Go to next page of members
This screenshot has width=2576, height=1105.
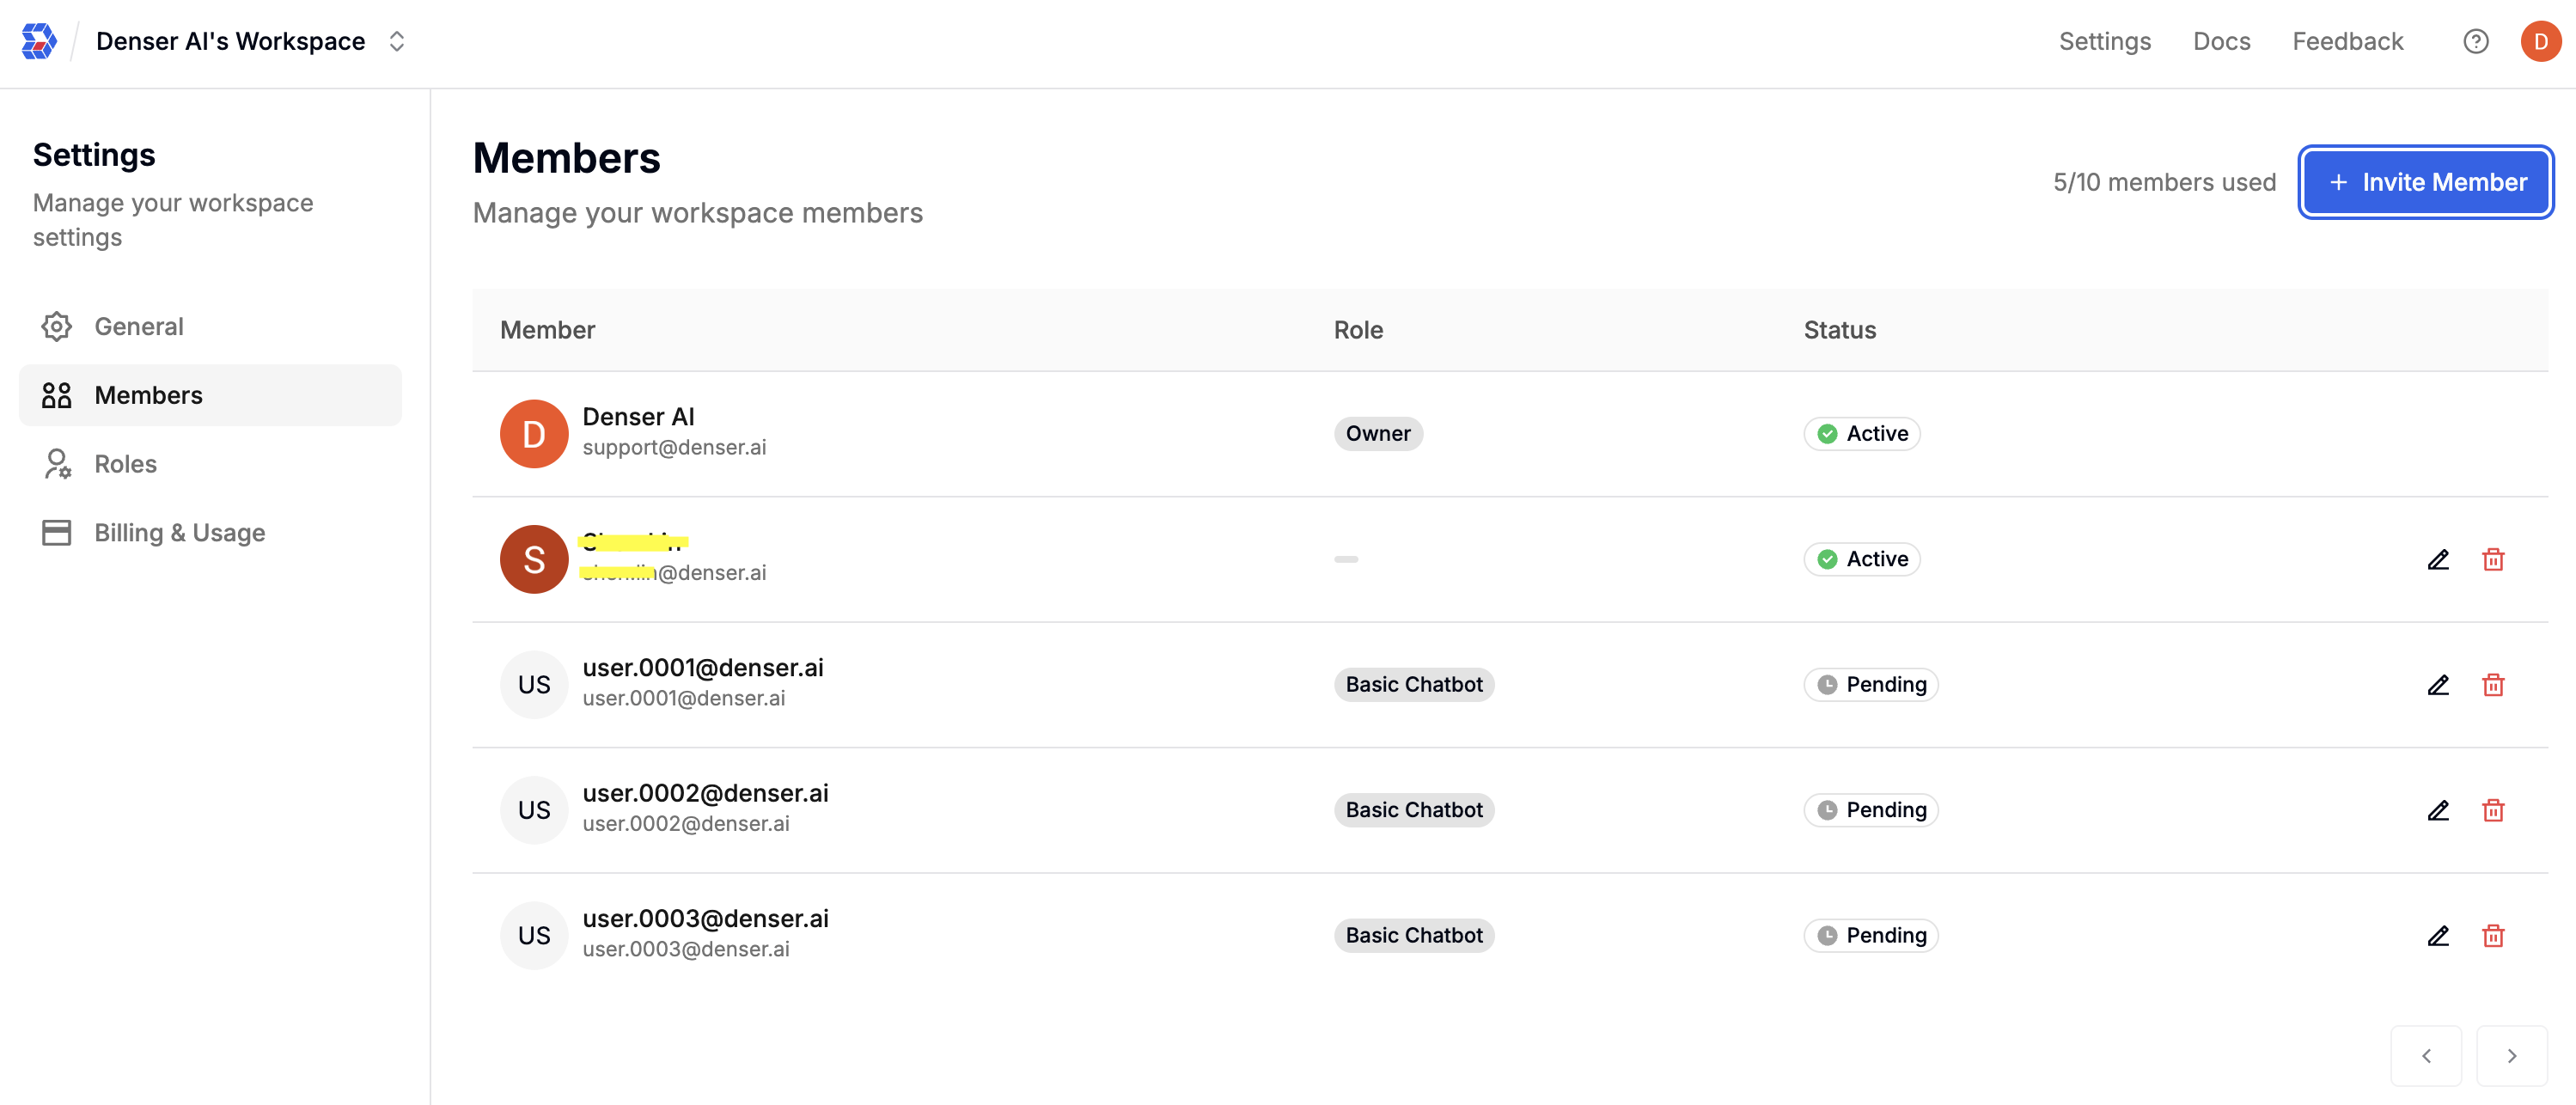[2511, 1056]
